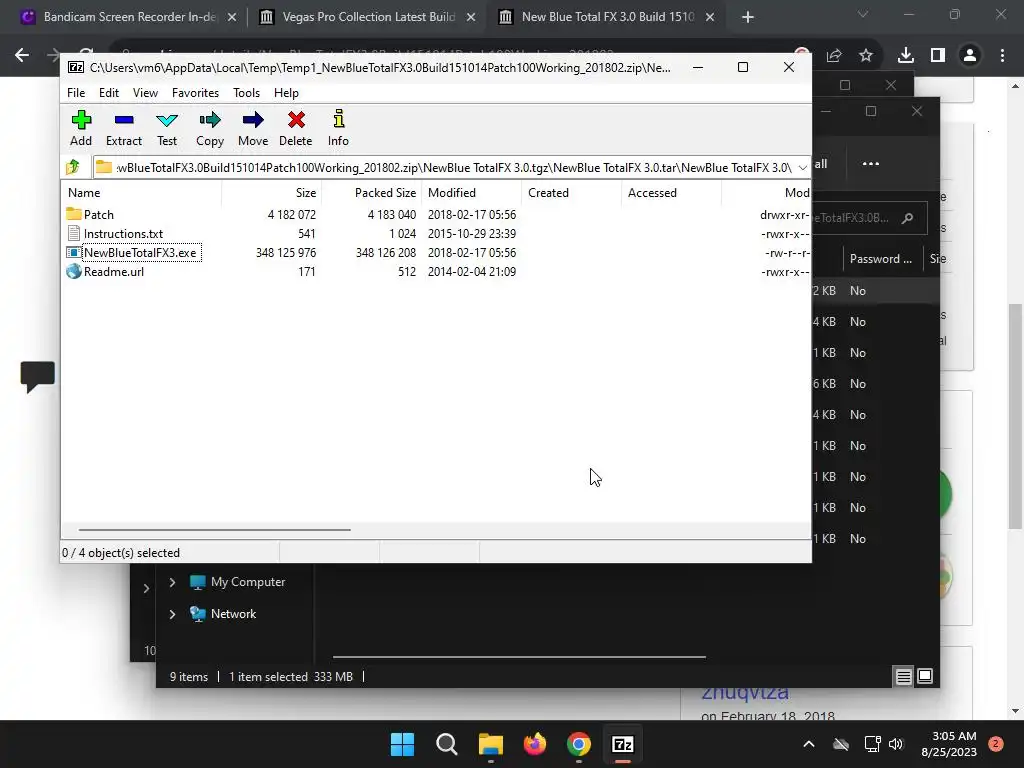1024x768 pixels.
Task: Open the Help menu
Action: pos(286,93)
